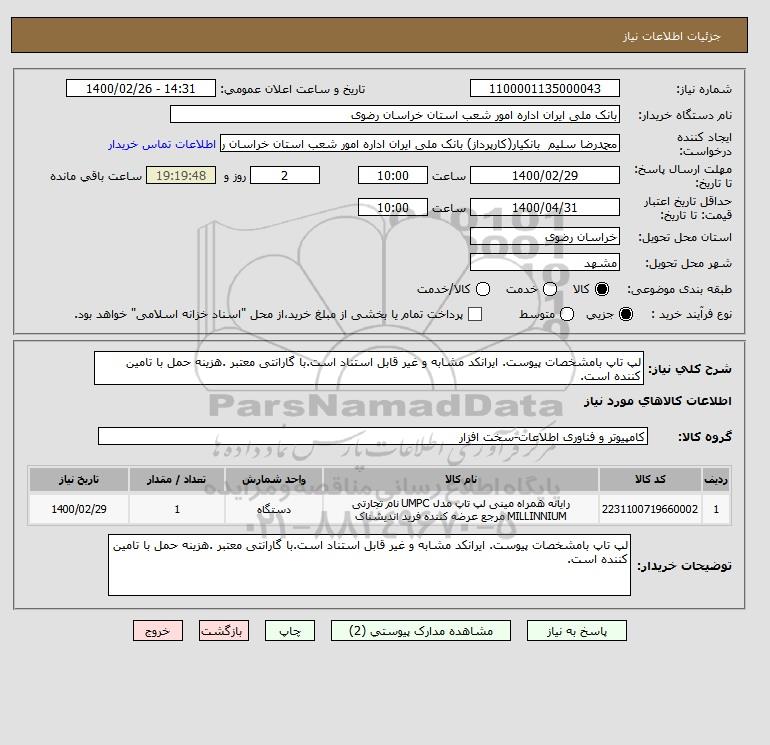Open مشاهده مدارک پیوستی (2) attachments

421,631
